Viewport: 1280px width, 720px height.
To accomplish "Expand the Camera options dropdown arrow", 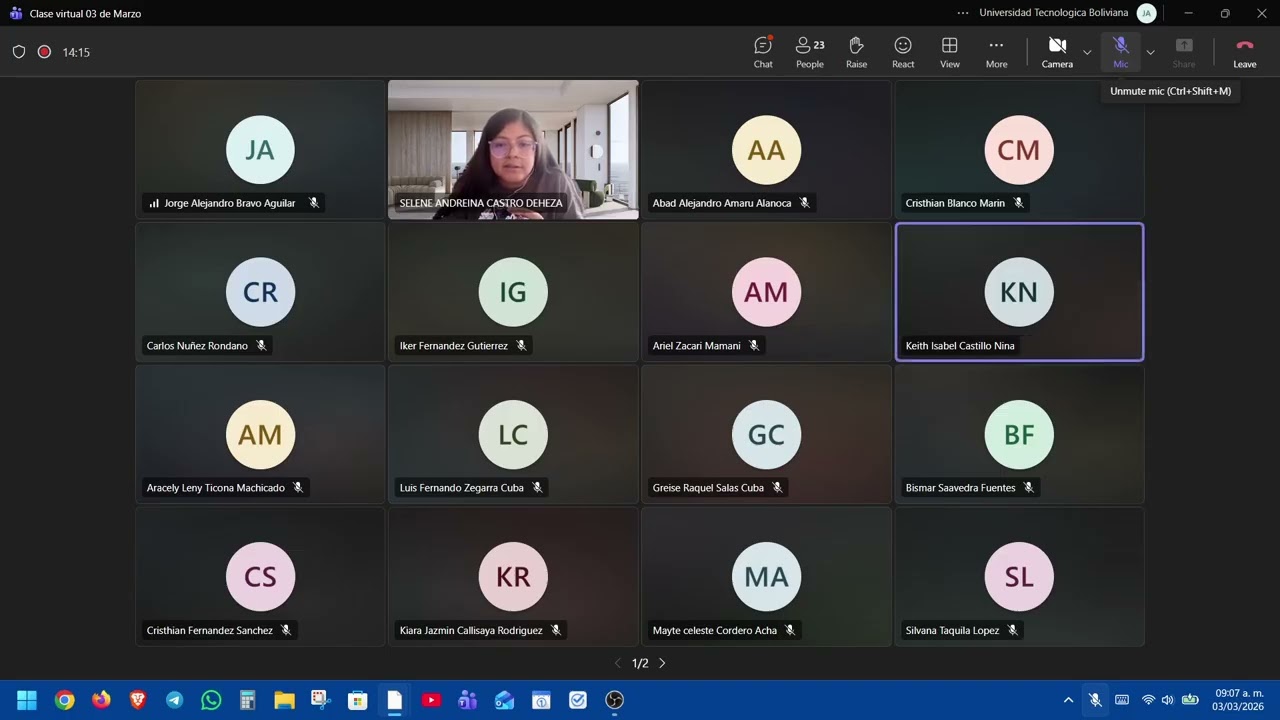I will tap(1087, 52).
